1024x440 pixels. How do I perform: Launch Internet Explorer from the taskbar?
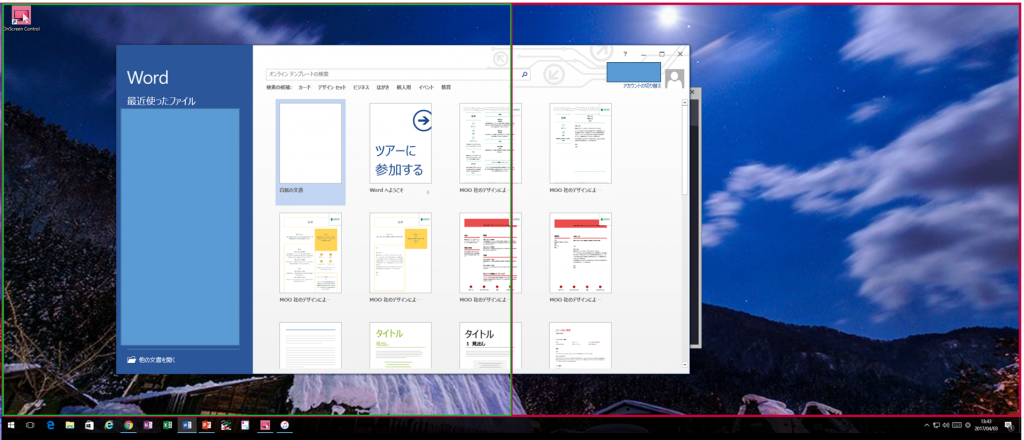click(109, 425)
